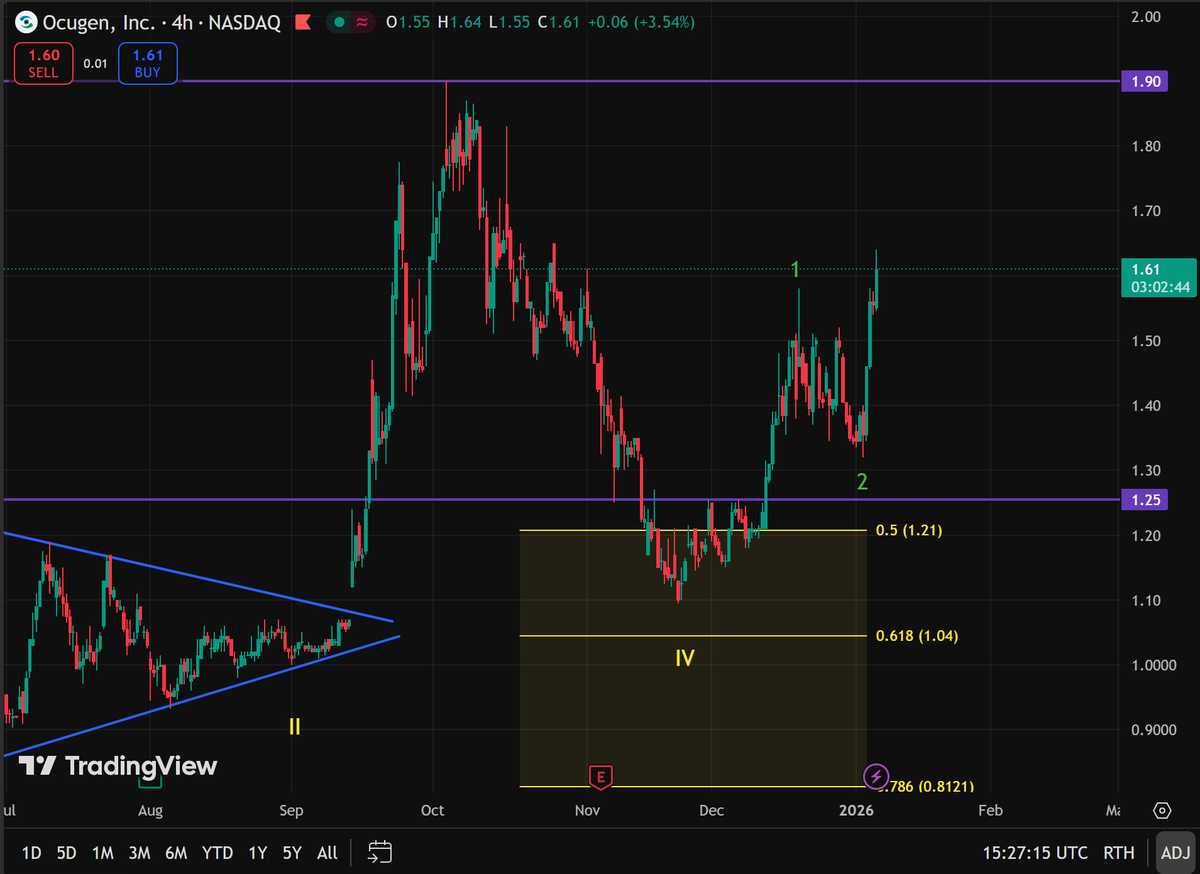Click the 1.61 BUY button

147,63
